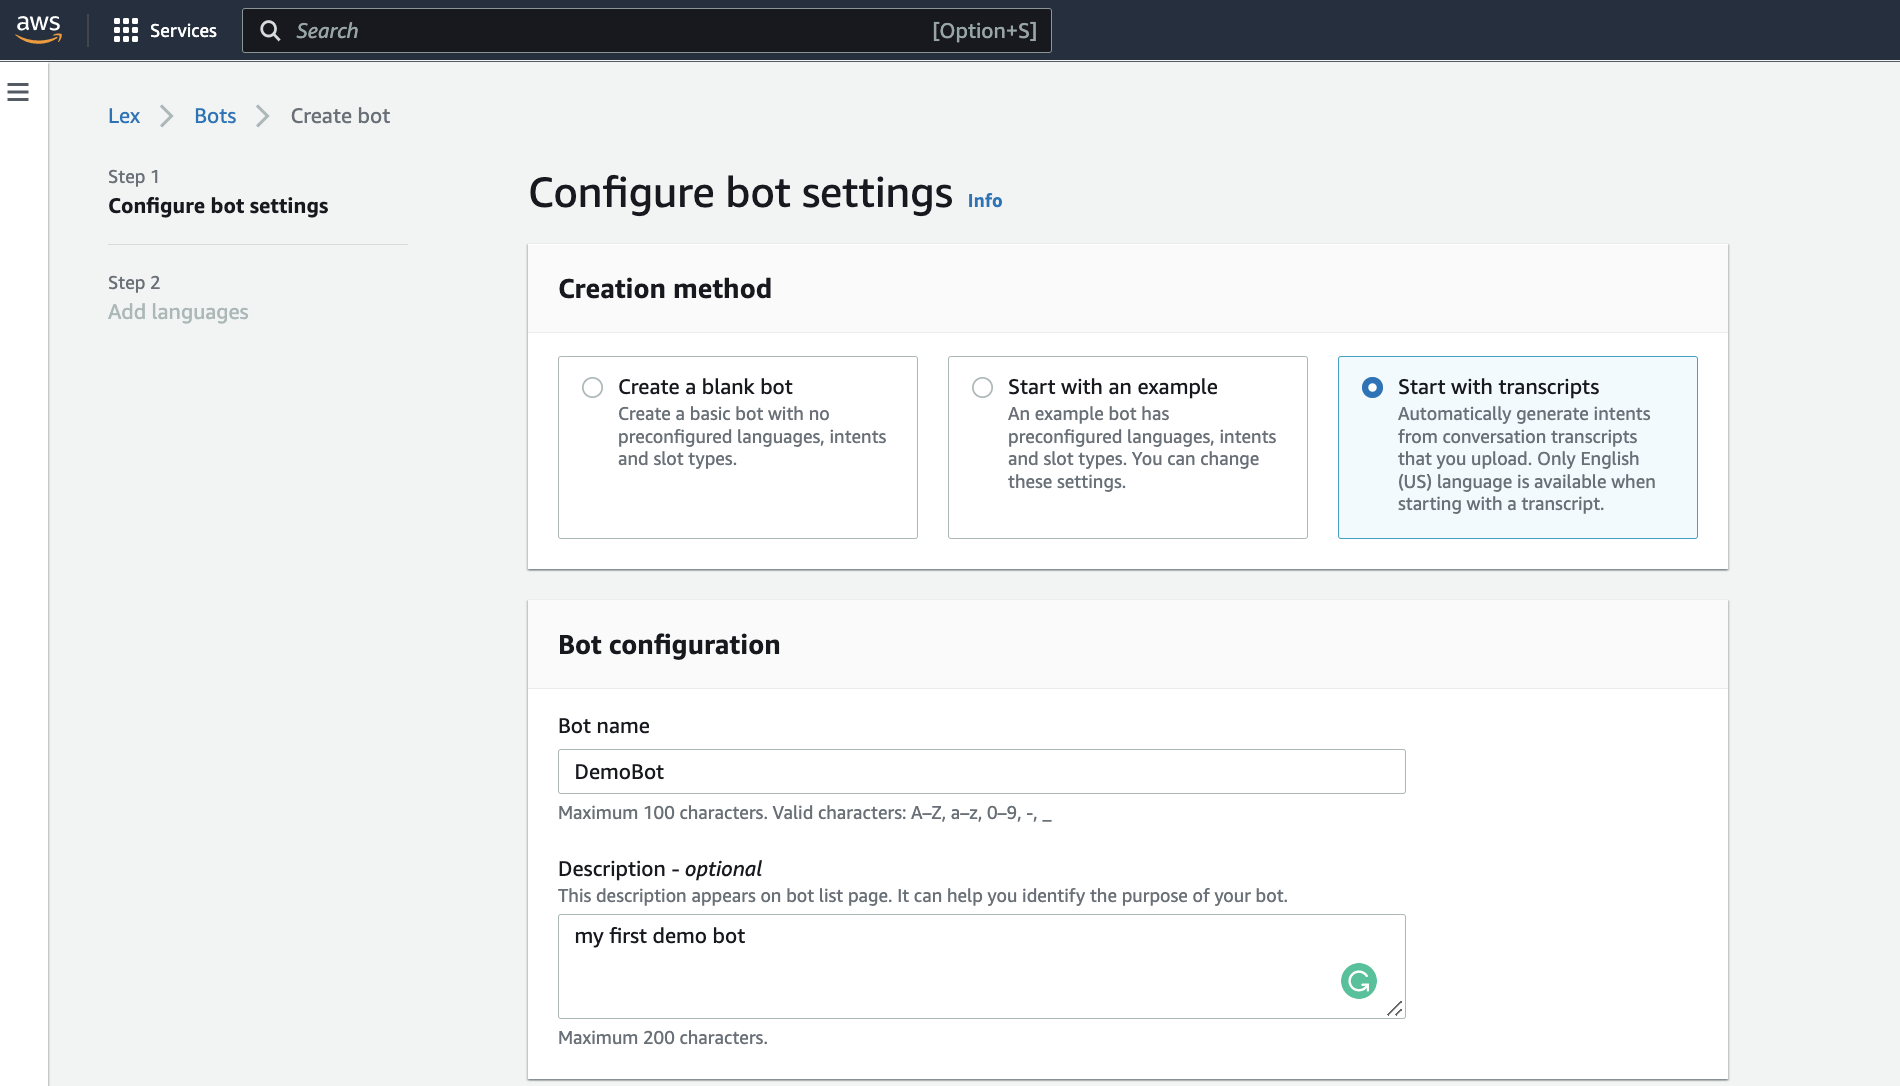This screenshot has height=1086, width=1900.
Task: Click the Create a blank bot card
Action: 737,447
